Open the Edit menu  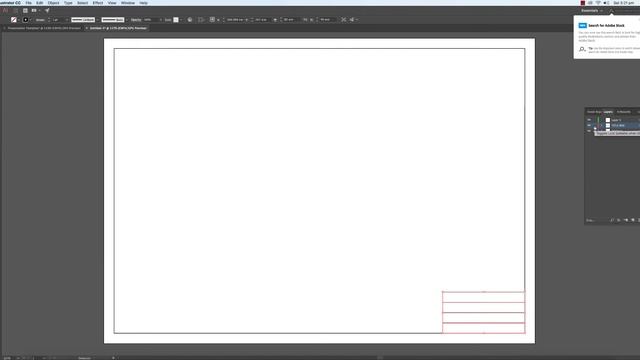[x=40, y=3]
